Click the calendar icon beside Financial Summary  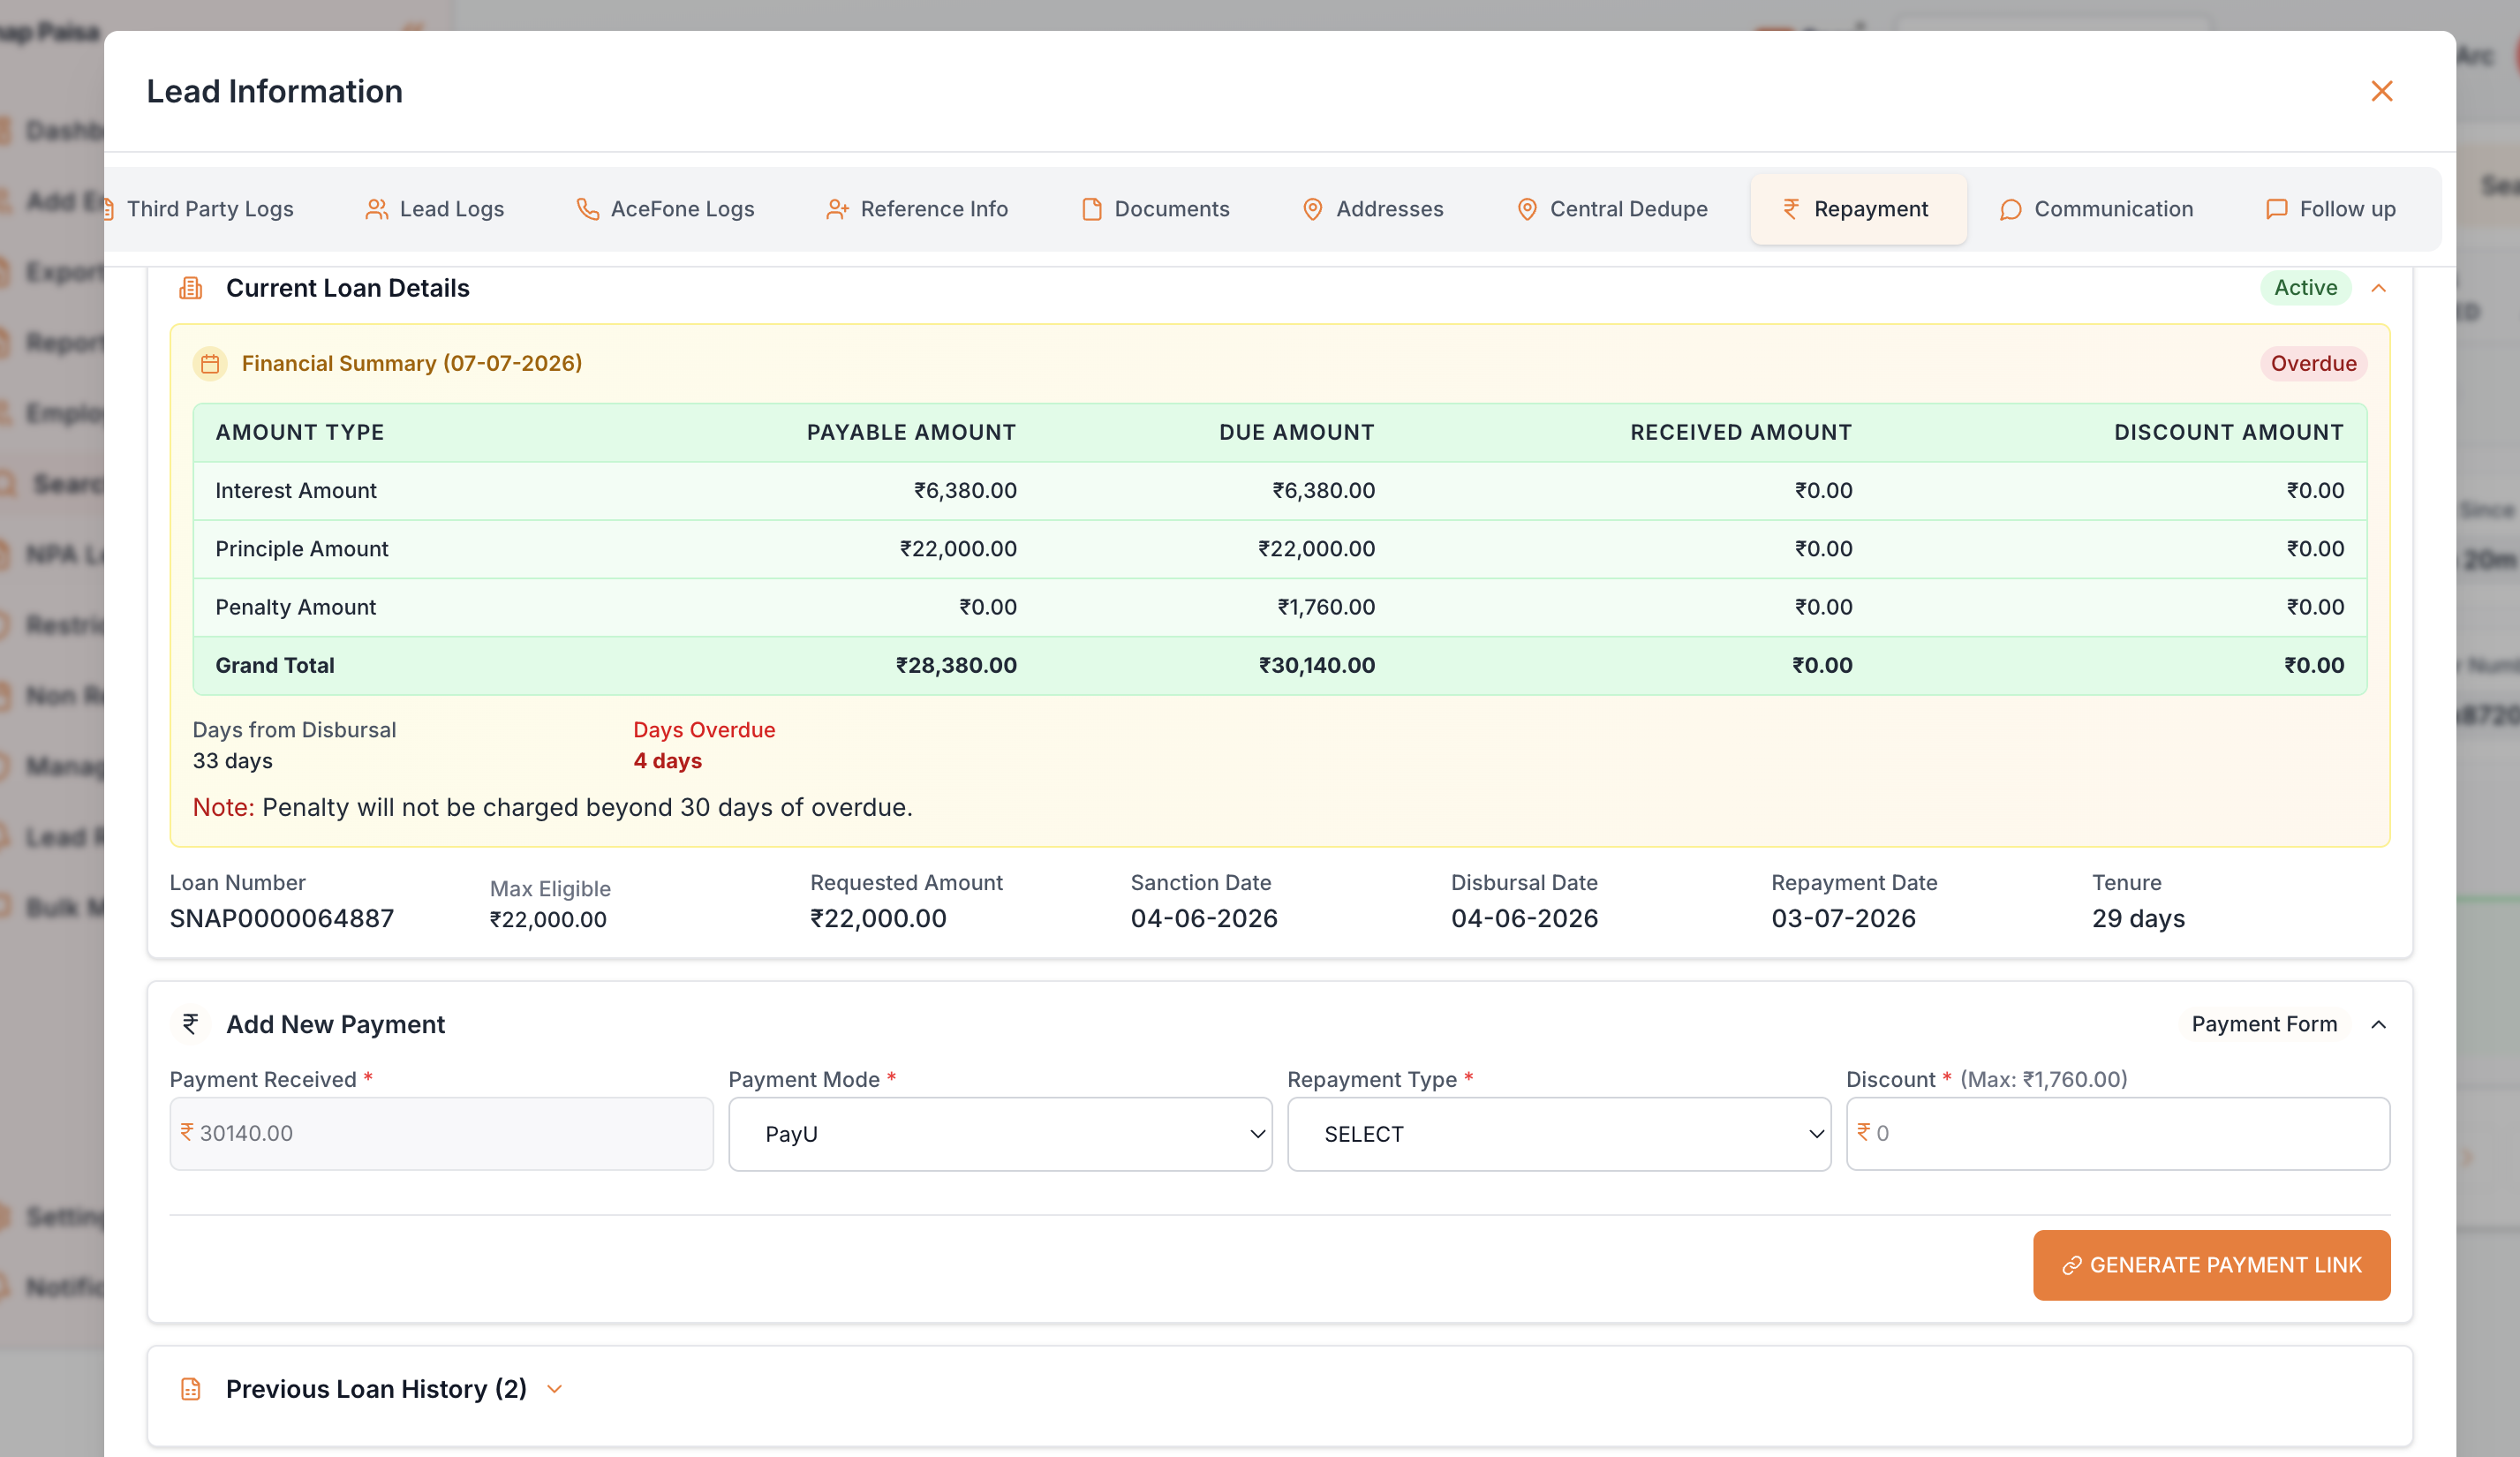210,364
